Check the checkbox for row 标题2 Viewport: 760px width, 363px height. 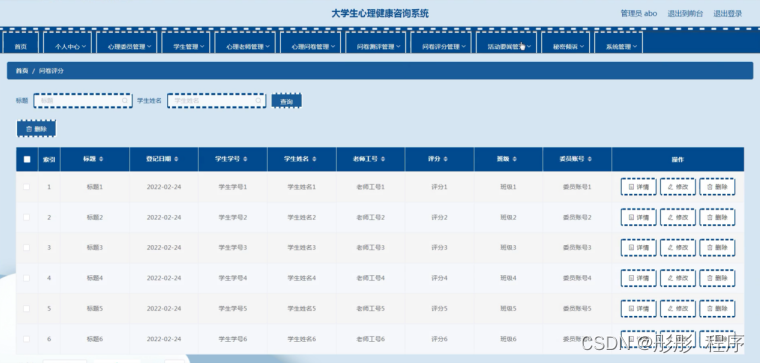tap(27, 217)
